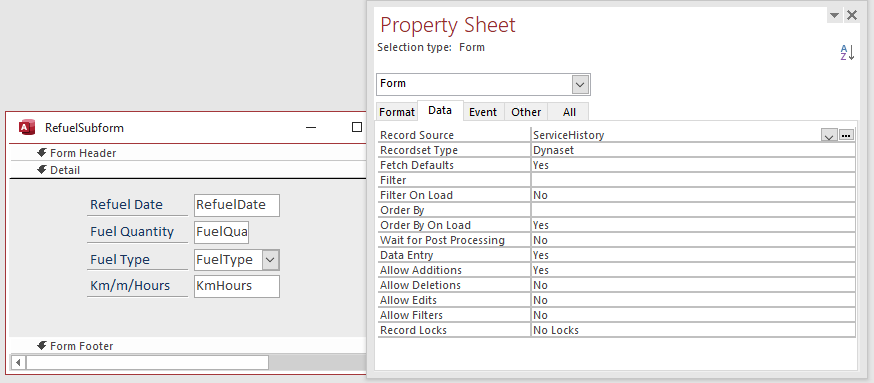Switch to the Other tab
The height and width of the screenshot is (383, 874).
(526, 112)
